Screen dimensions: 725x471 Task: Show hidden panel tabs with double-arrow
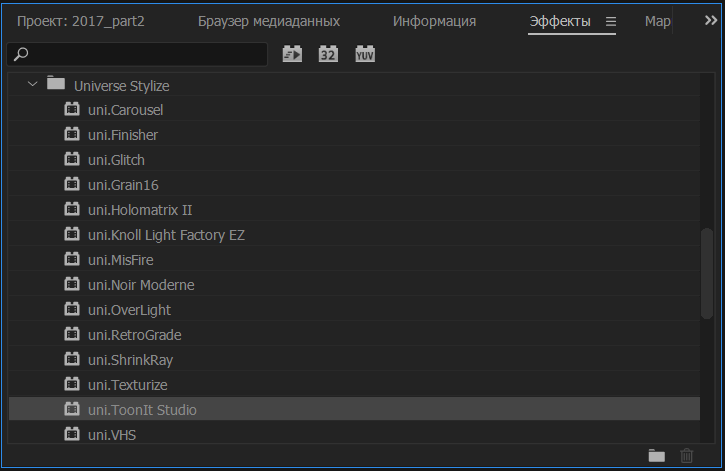pos(711,20)
